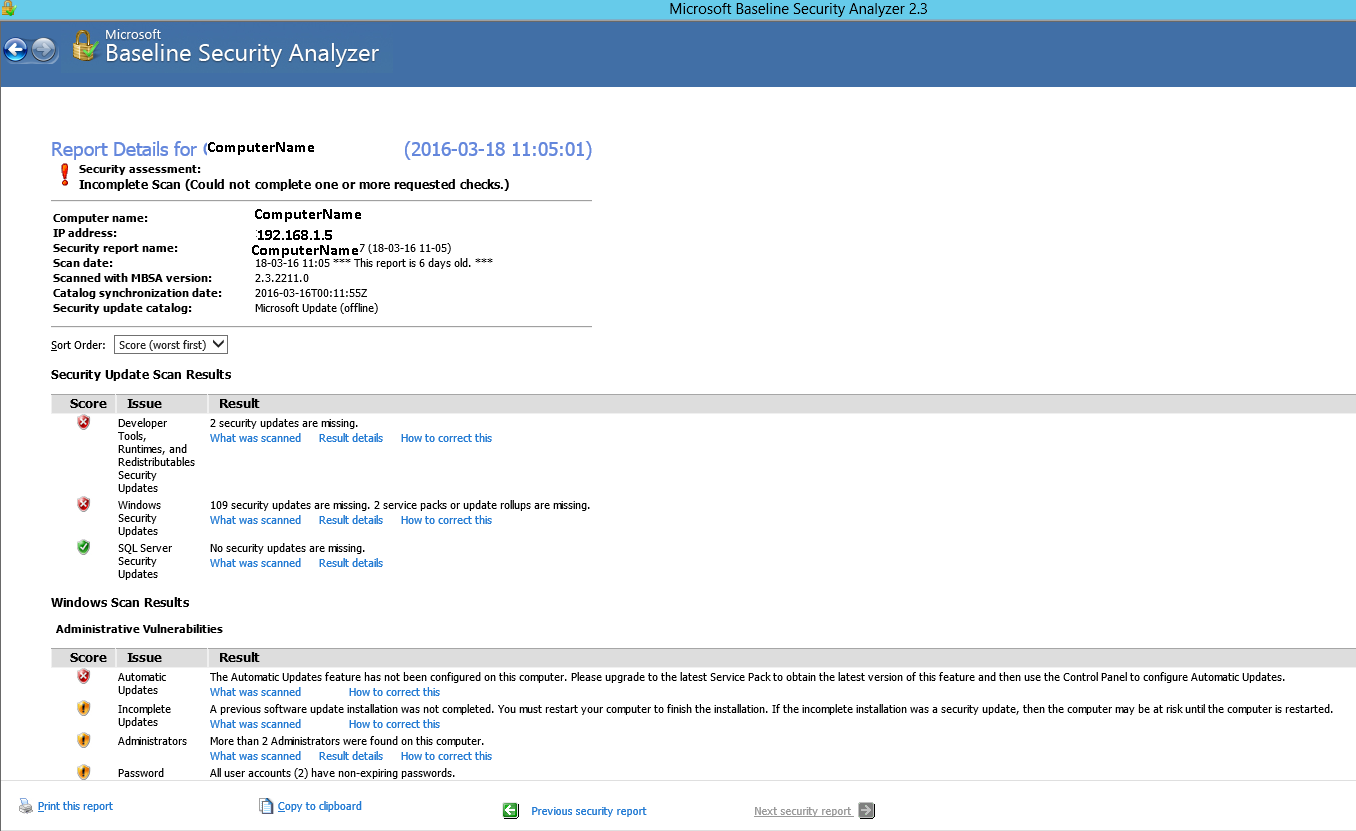The height and width of the screenshot is (831, 1356).
Task: Click the back navigation arrow
Action: coord(16,49)
